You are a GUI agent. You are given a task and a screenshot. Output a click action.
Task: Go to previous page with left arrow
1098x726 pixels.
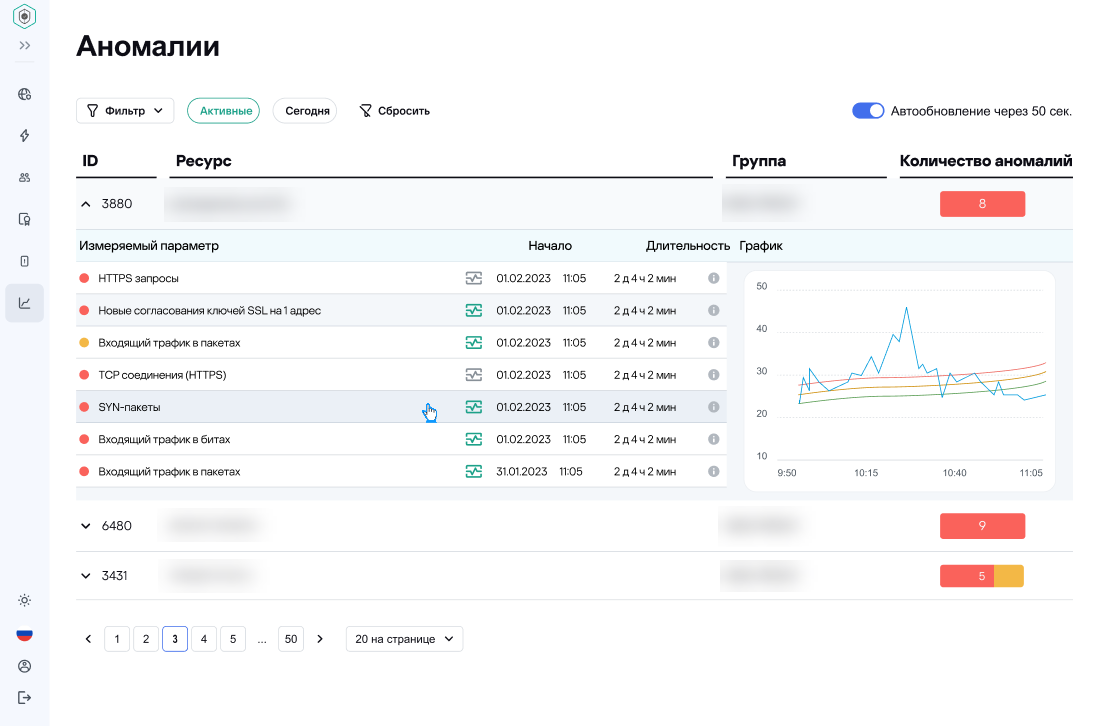pos(88,638)
